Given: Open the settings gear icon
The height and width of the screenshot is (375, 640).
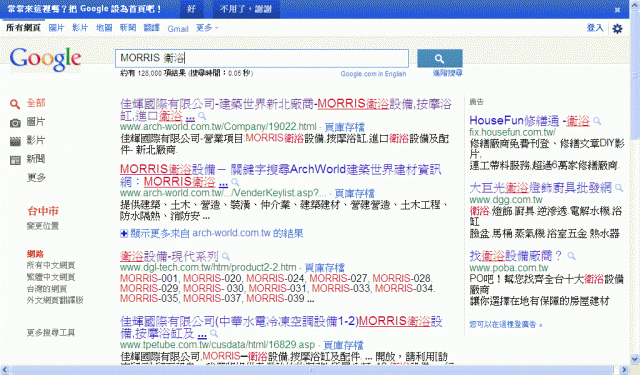Looking at the screenshot, I should tap(618, 29).
